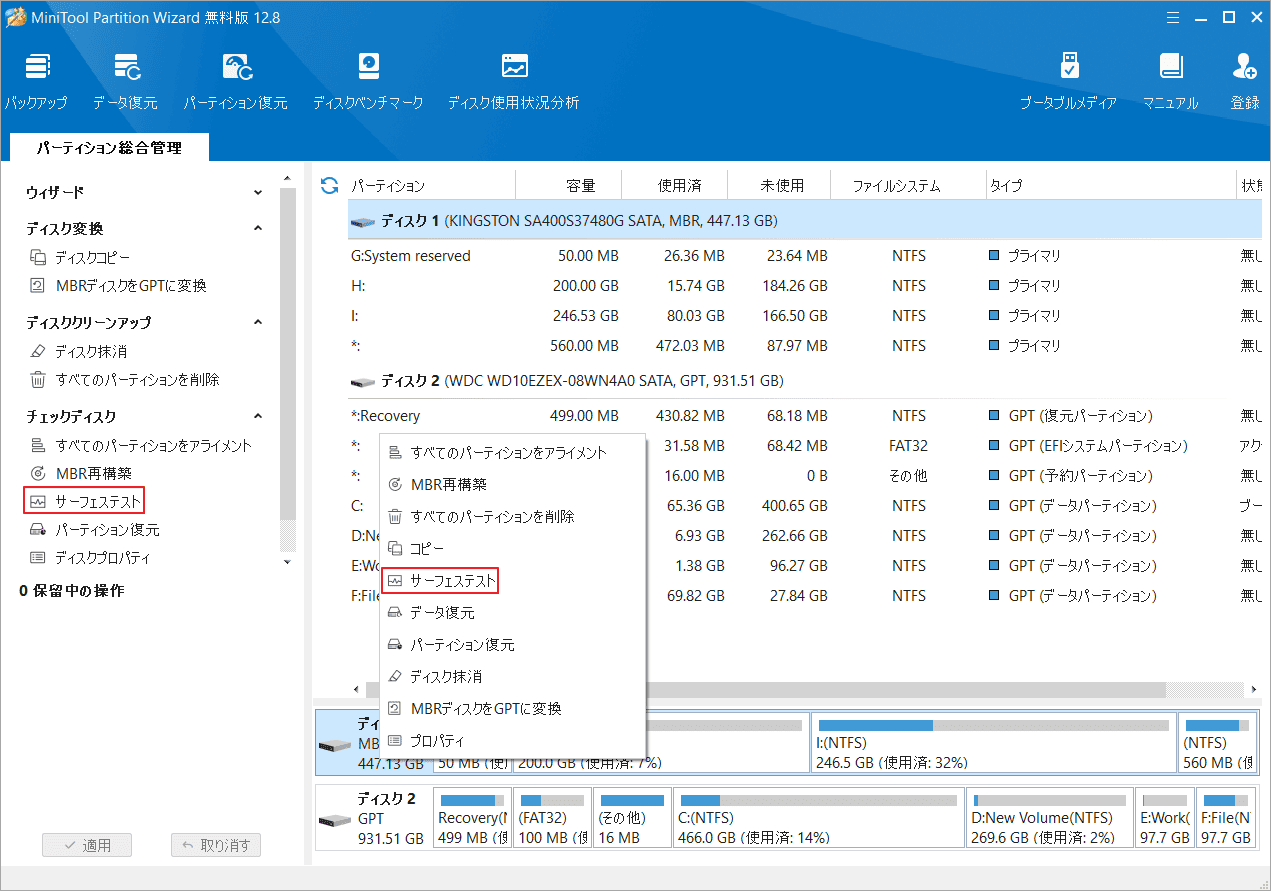Choose MBRディスクをGPTに変換 in sidebar
Viewport: 1271px width, 891px height.
(x=118, y=286)
